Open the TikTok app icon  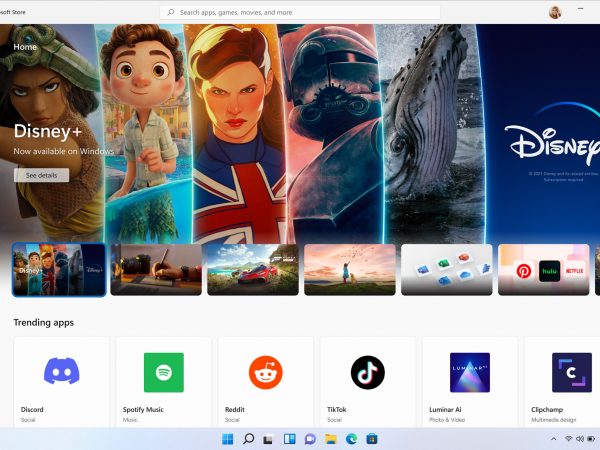pos(368,372)
